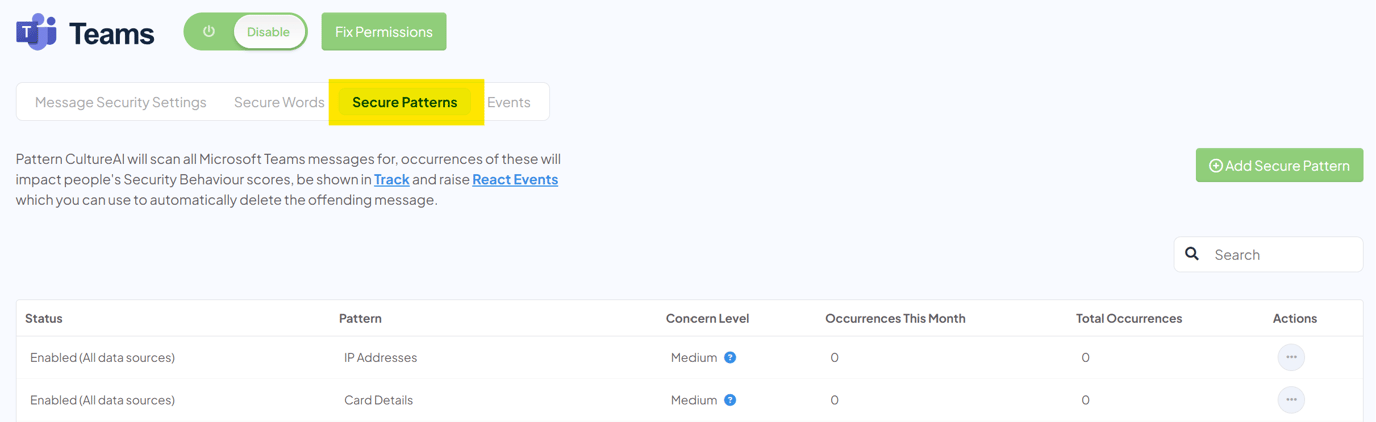Focus the Search input field

tap(1282, 255)
